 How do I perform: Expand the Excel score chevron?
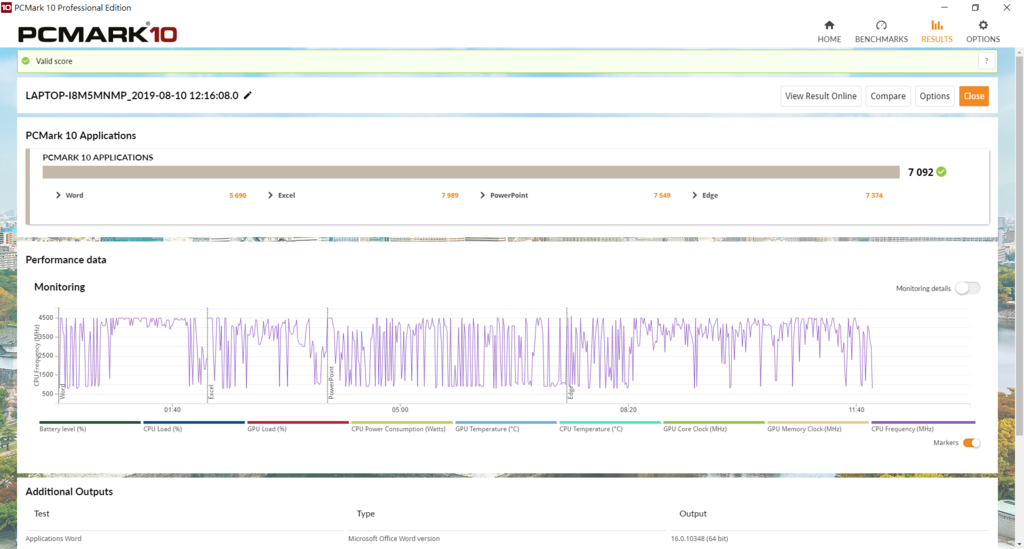pos(270,195)
